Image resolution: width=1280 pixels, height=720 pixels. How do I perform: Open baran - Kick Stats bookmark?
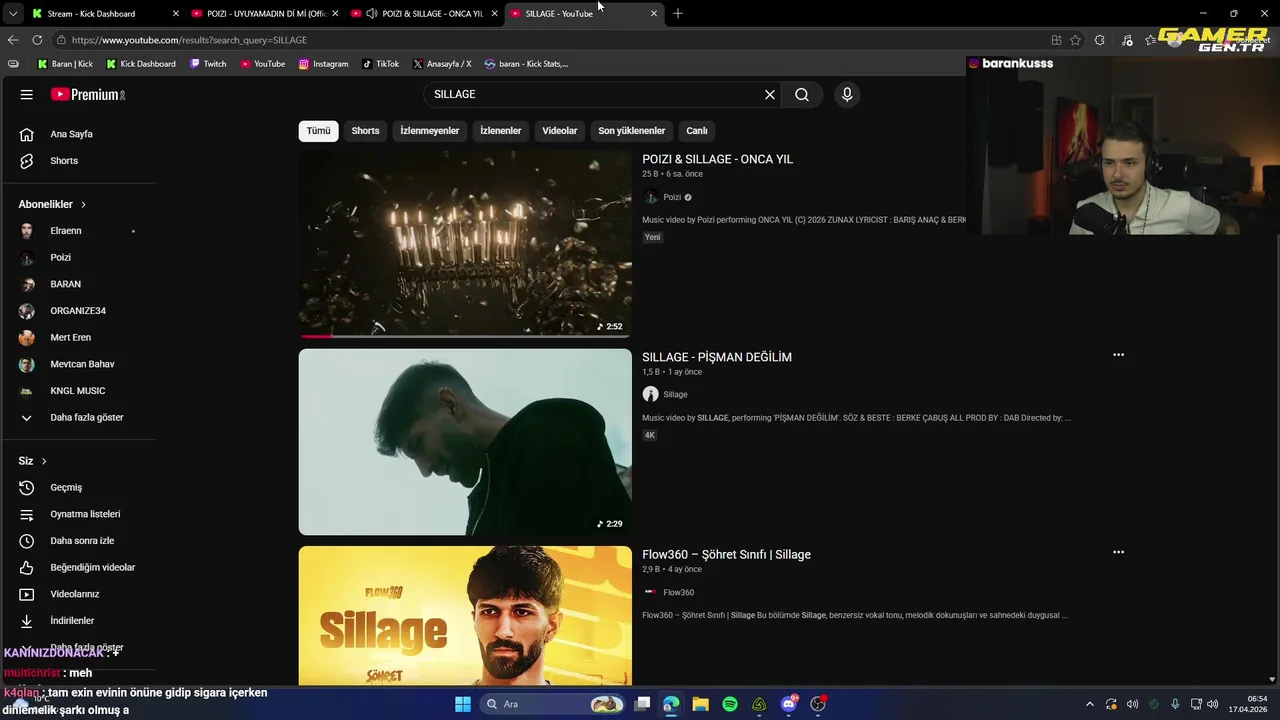point(526,64)
